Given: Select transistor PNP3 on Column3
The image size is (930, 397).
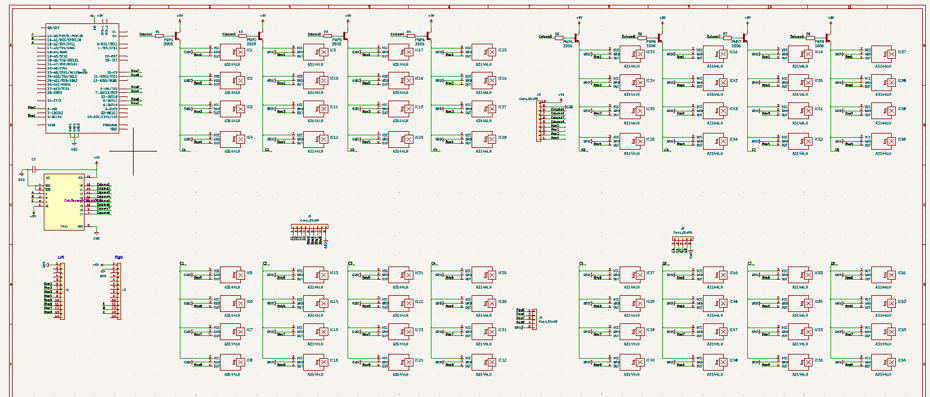Looking at the screenshot, I should (x=345, y=36).
